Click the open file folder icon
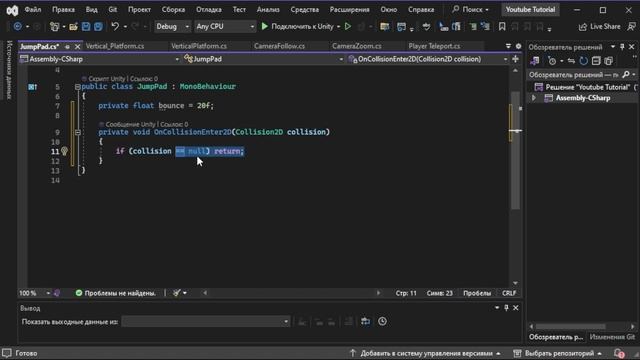This screenshot has height=360, width=640. click(73, 27)
